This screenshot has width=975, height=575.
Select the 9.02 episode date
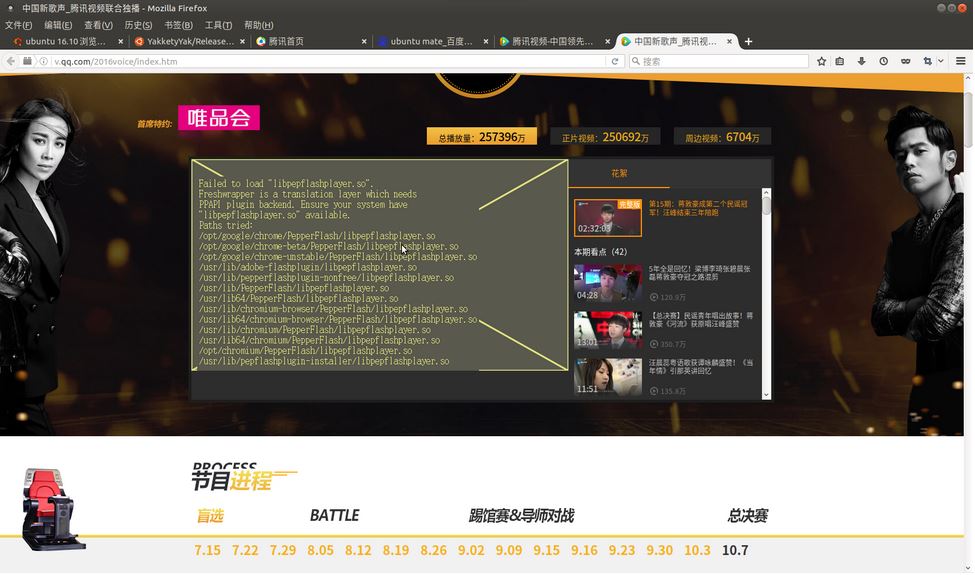pyautogui.click(x=471, y=550)
